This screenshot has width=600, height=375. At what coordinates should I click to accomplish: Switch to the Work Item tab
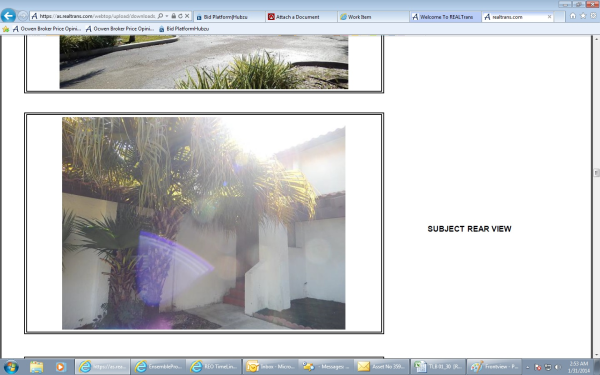click(373, 17)
